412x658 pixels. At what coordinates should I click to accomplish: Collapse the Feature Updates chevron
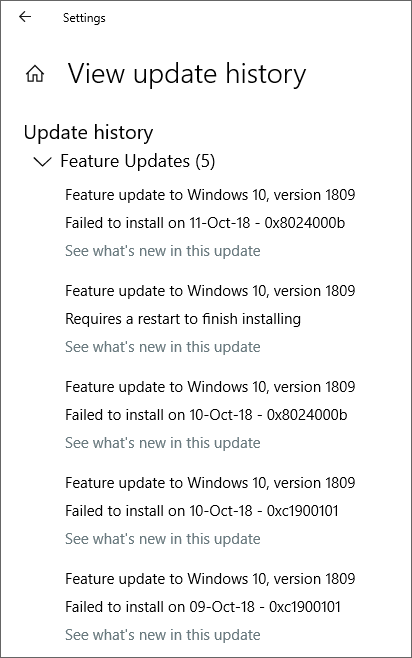[42, 162]
